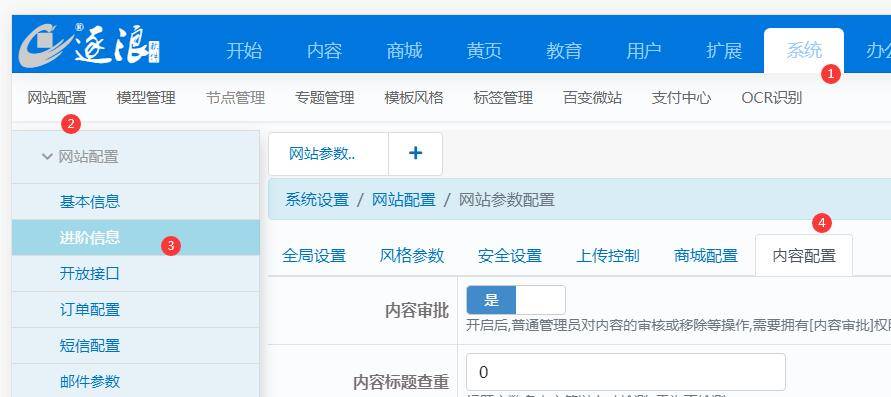Go to OCR识别 submenu
Viewport: 891px width, 397px height.
[x=772, y=98]
